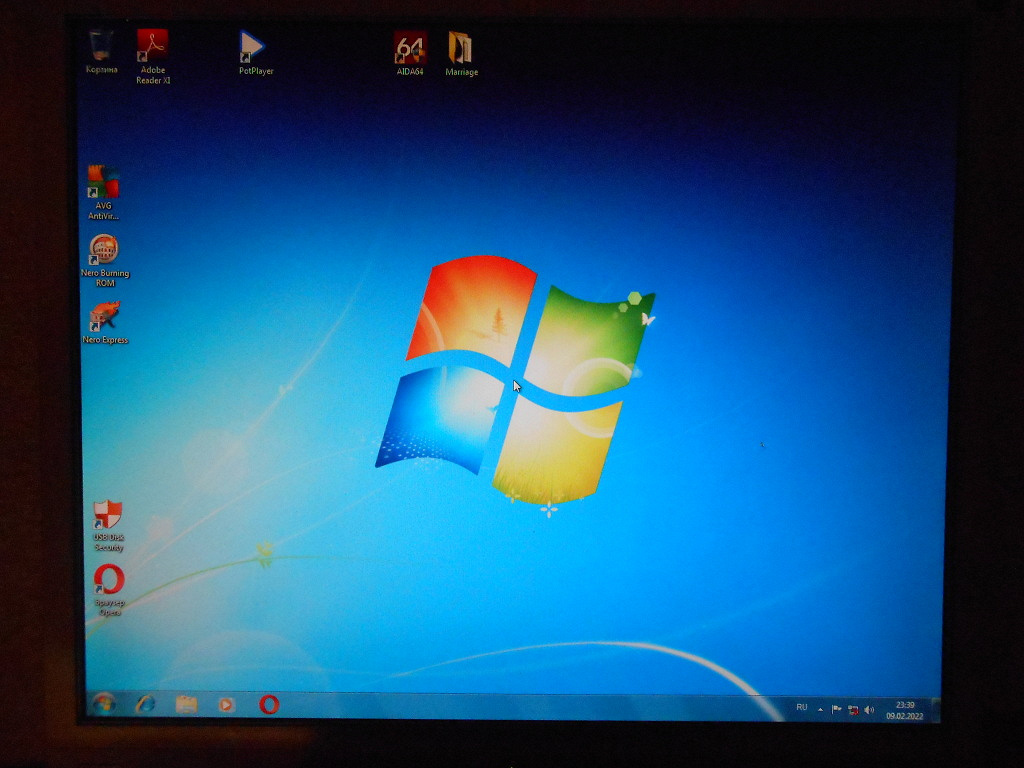This screenshot has height=768, width=1024.
Task: Select the Recycle Bin desktop icon
Action: tap(102, 52)
